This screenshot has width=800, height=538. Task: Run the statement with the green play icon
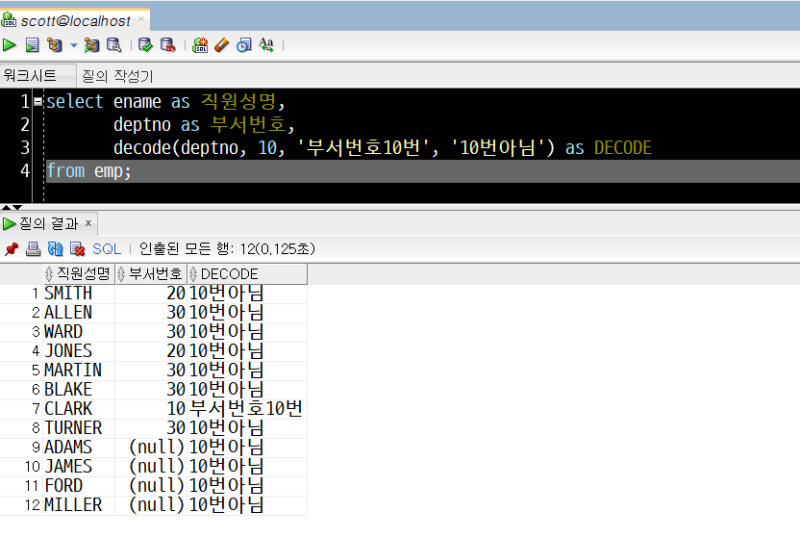point(9,45)
